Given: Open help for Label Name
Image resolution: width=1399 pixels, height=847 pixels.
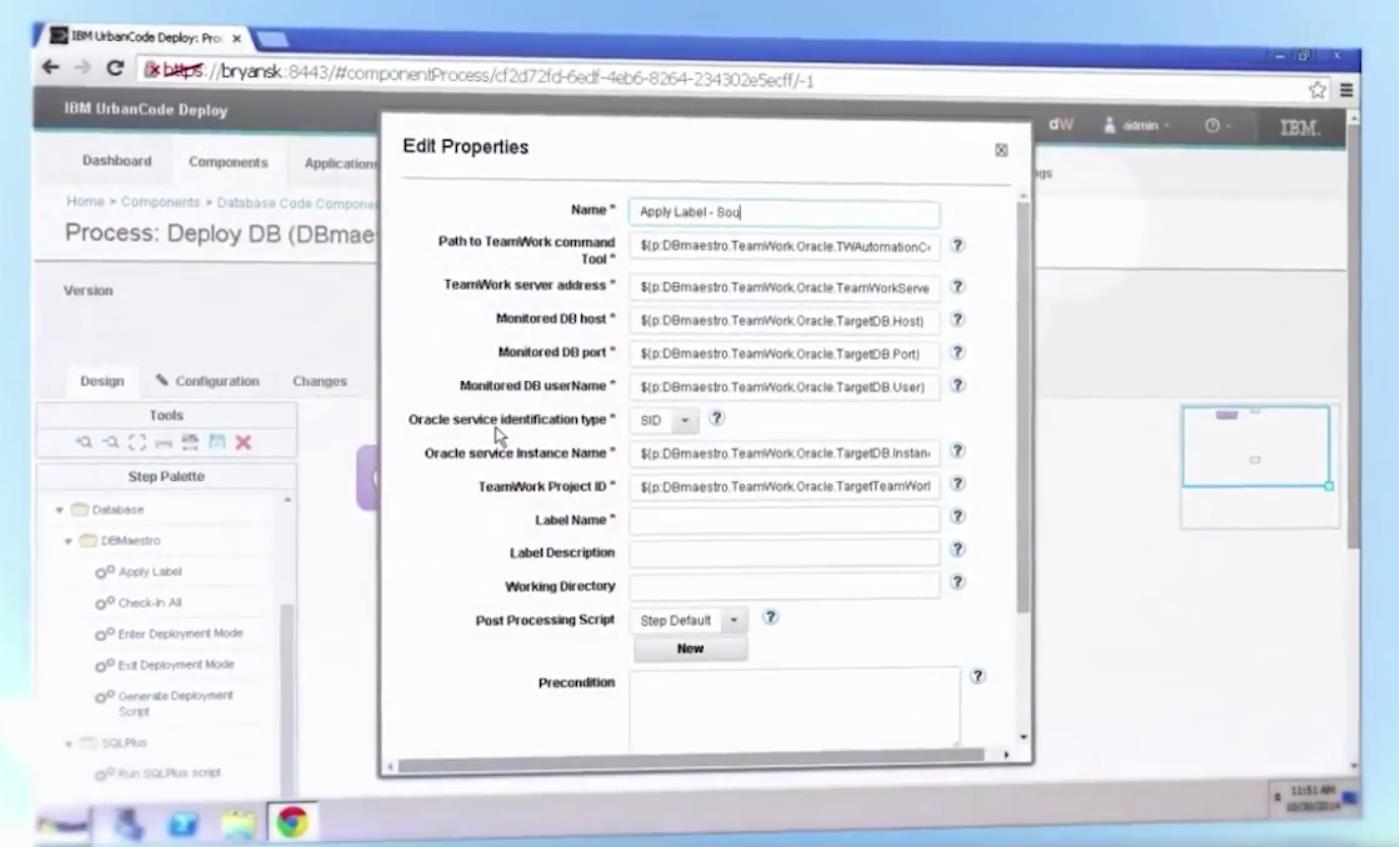Looking at the screenshot, I should pos(957,517).
